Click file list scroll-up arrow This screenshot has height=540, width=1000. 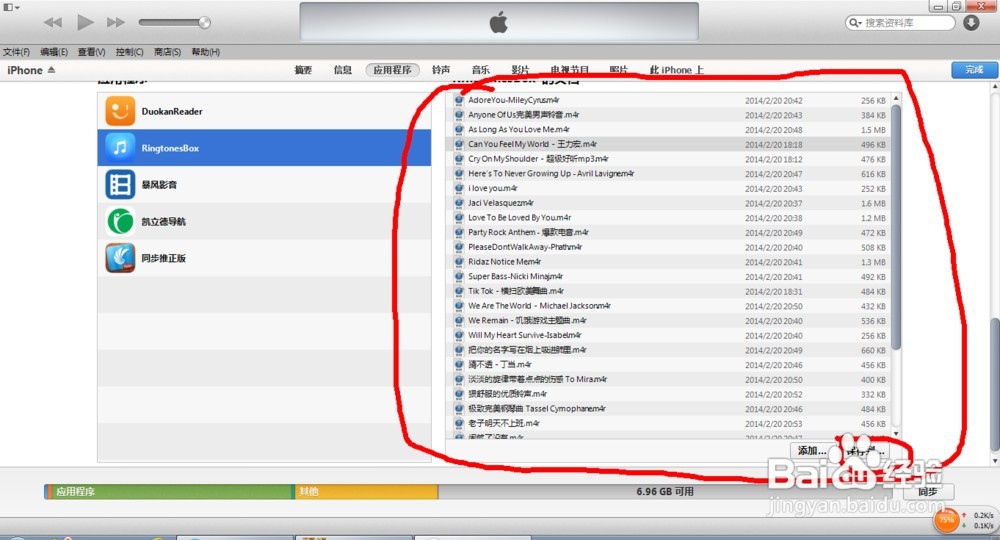(x=896, y=99)
